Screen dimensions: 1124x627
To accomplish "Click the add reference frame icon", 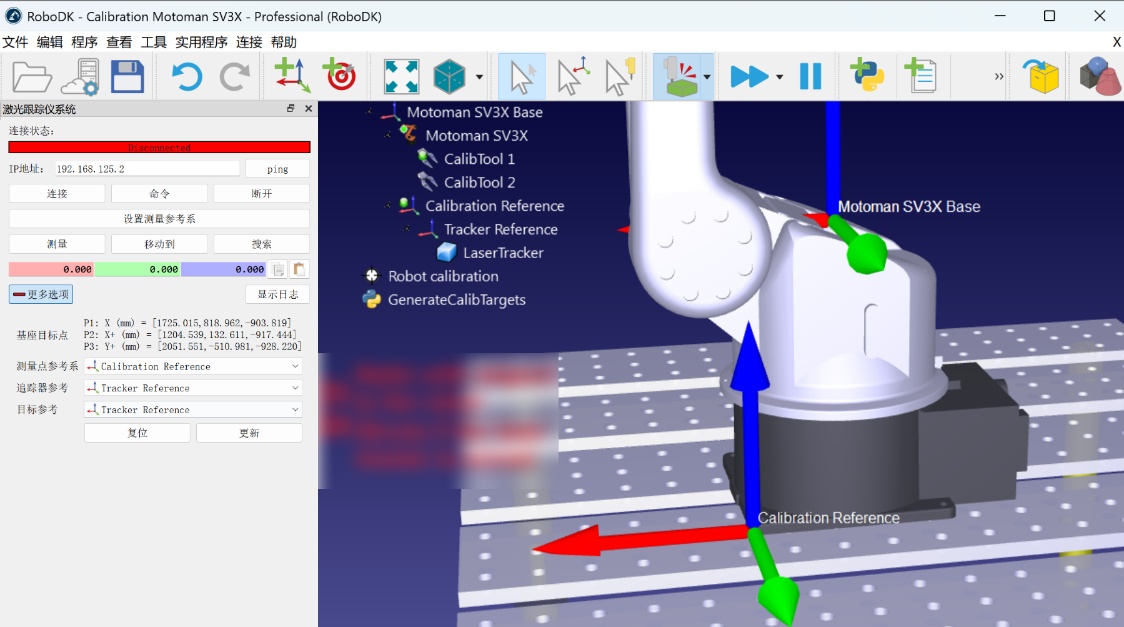I will 290,75.
